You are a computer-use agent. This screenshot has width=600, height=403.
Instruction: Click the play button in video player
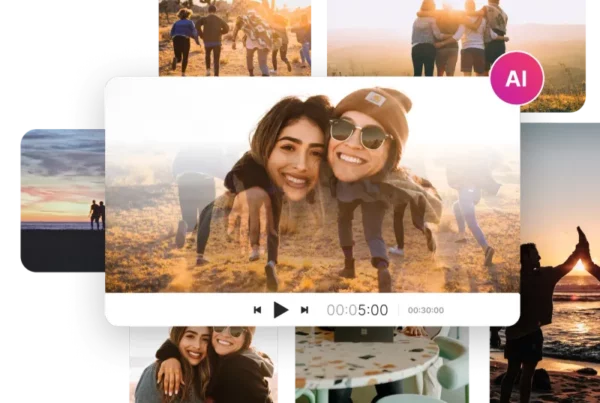pos(281,310)
